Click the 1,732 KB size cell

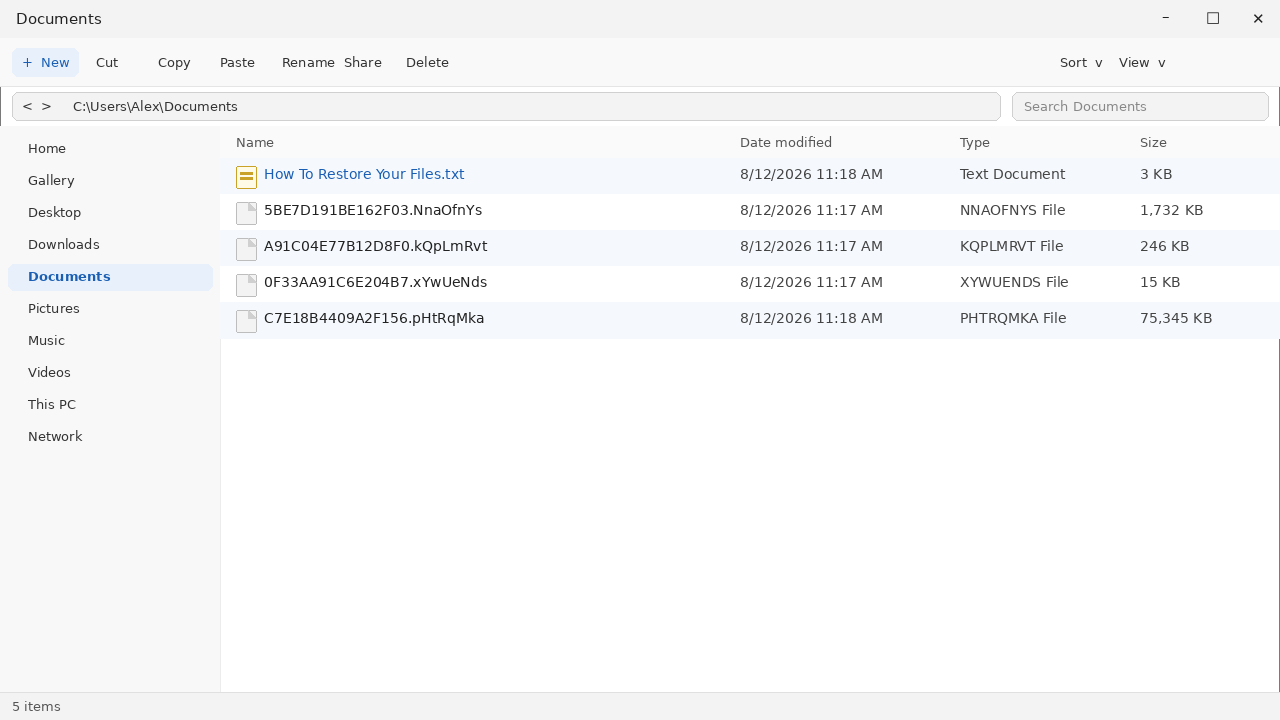(1171, 210)
